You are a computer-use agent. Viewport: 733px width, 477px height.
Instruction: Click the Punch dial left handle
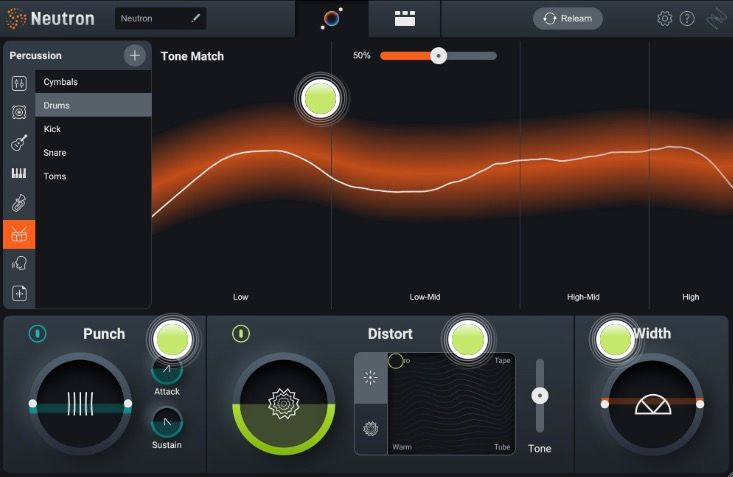click(x=33, y=404)
